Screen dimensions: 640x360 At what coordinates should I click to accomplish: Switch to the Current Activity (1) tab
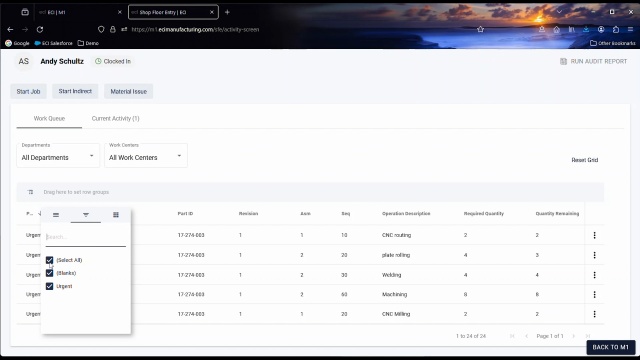click(x=116, y=118)
